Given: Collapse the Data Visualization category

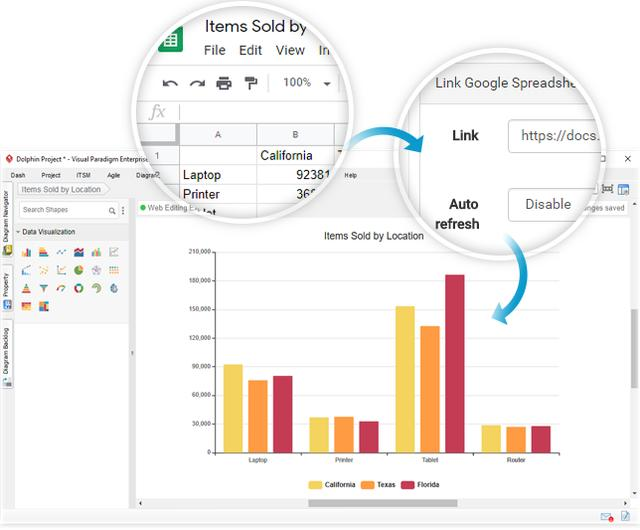Looking at the screenshot, I should 18,232.
